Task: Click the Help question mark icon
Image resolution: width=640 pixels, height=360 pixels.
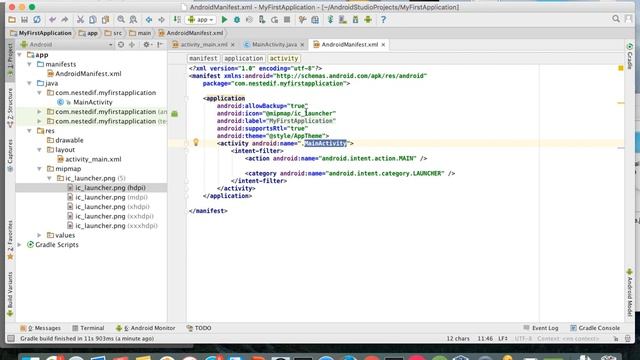Action: [x=383, y=20]
